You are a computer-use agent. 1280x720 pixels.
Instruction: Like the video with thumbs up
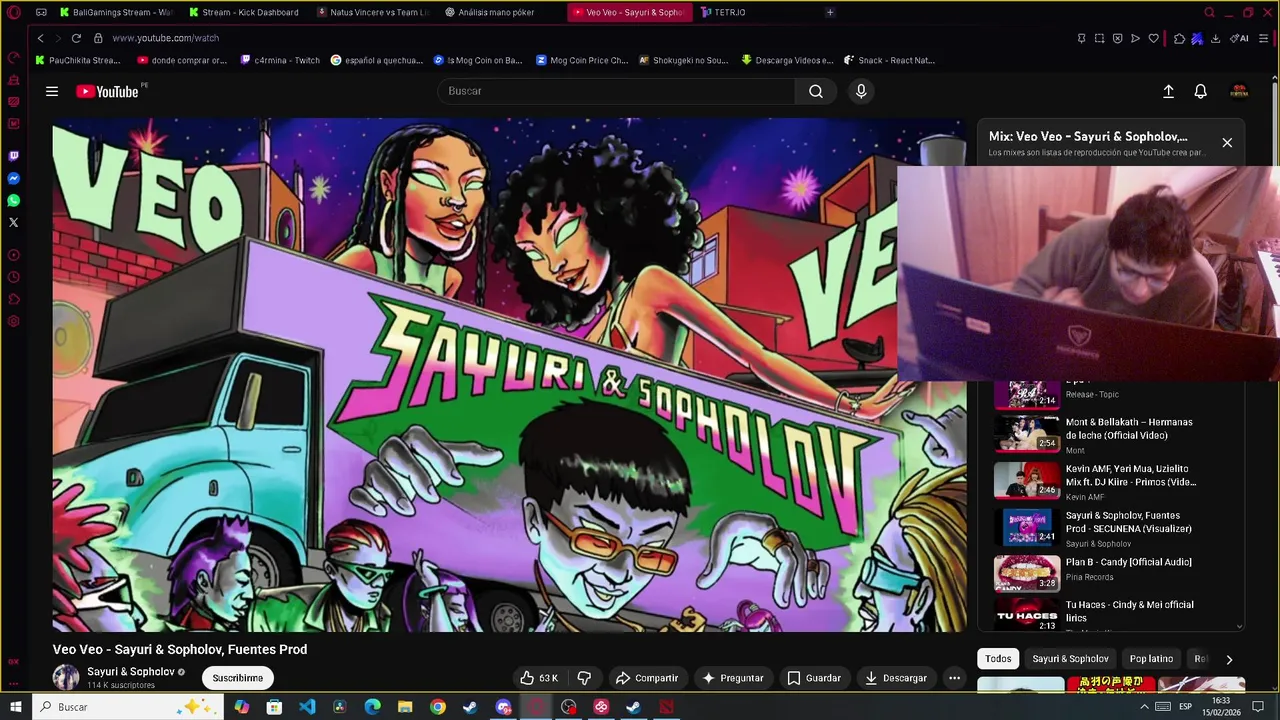pyautogui.click(x=539, y=678)
